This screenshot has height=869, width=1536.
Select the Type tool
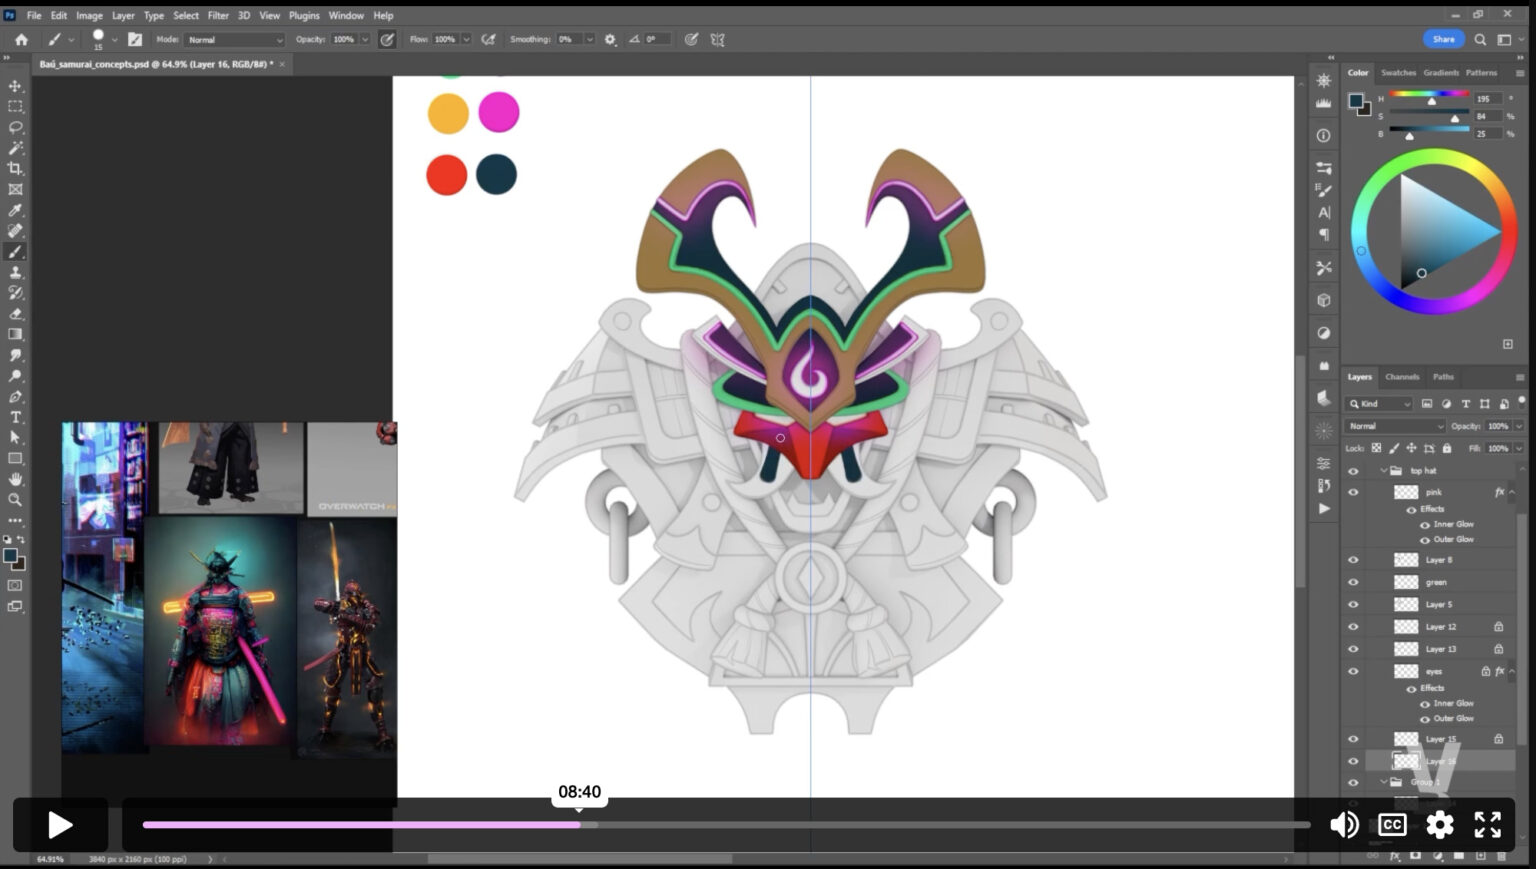(x=15, y=417)
